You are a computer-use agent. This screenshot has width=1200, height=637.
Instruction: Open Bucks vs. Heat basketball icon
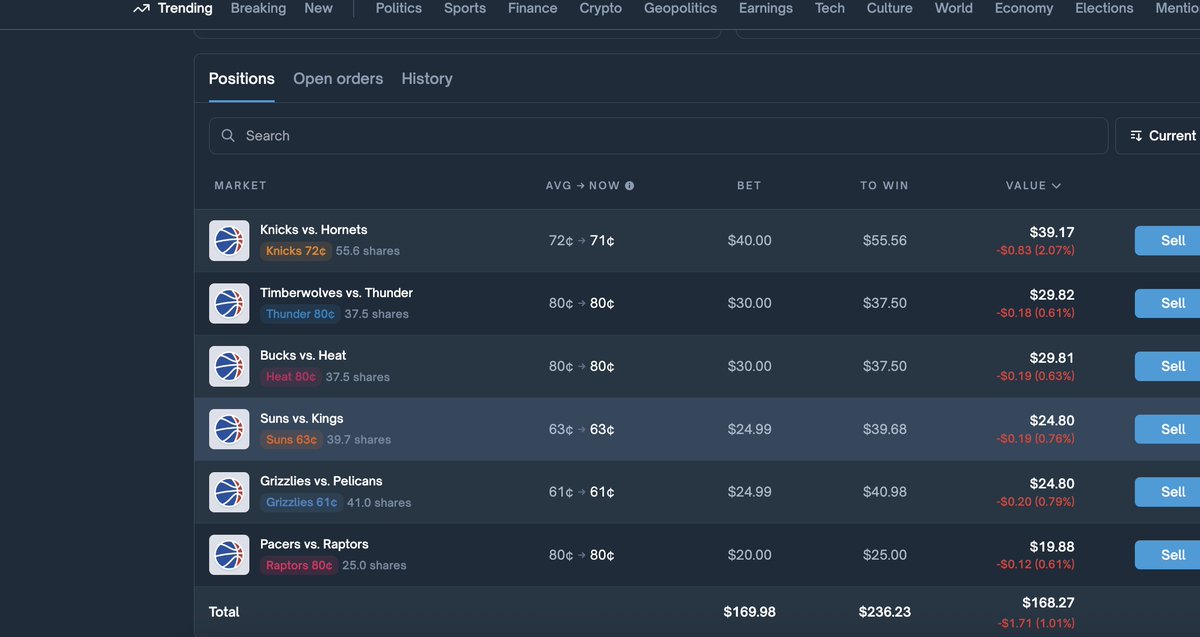pyautogui.click(x=229, y=367)
